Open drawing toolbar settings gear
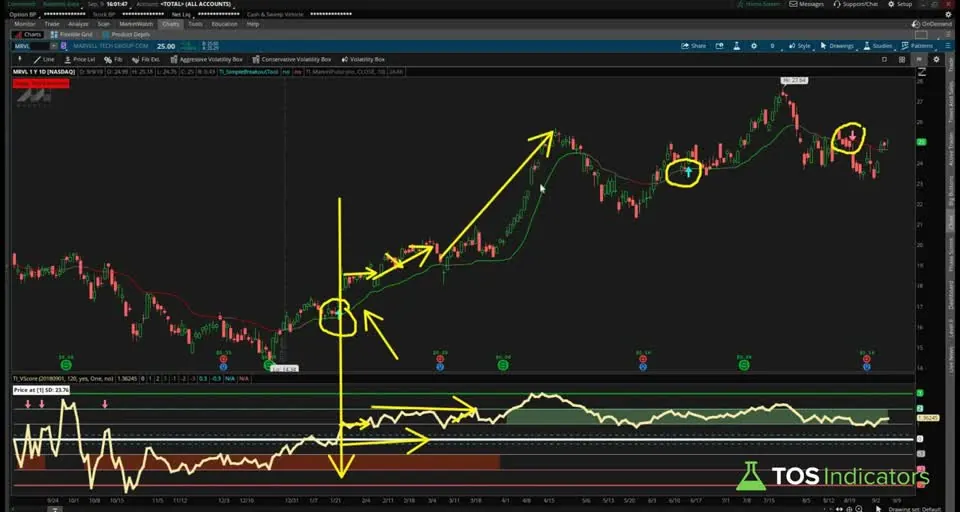This screenshot has width=960, height=512. [x=936, y=59]
